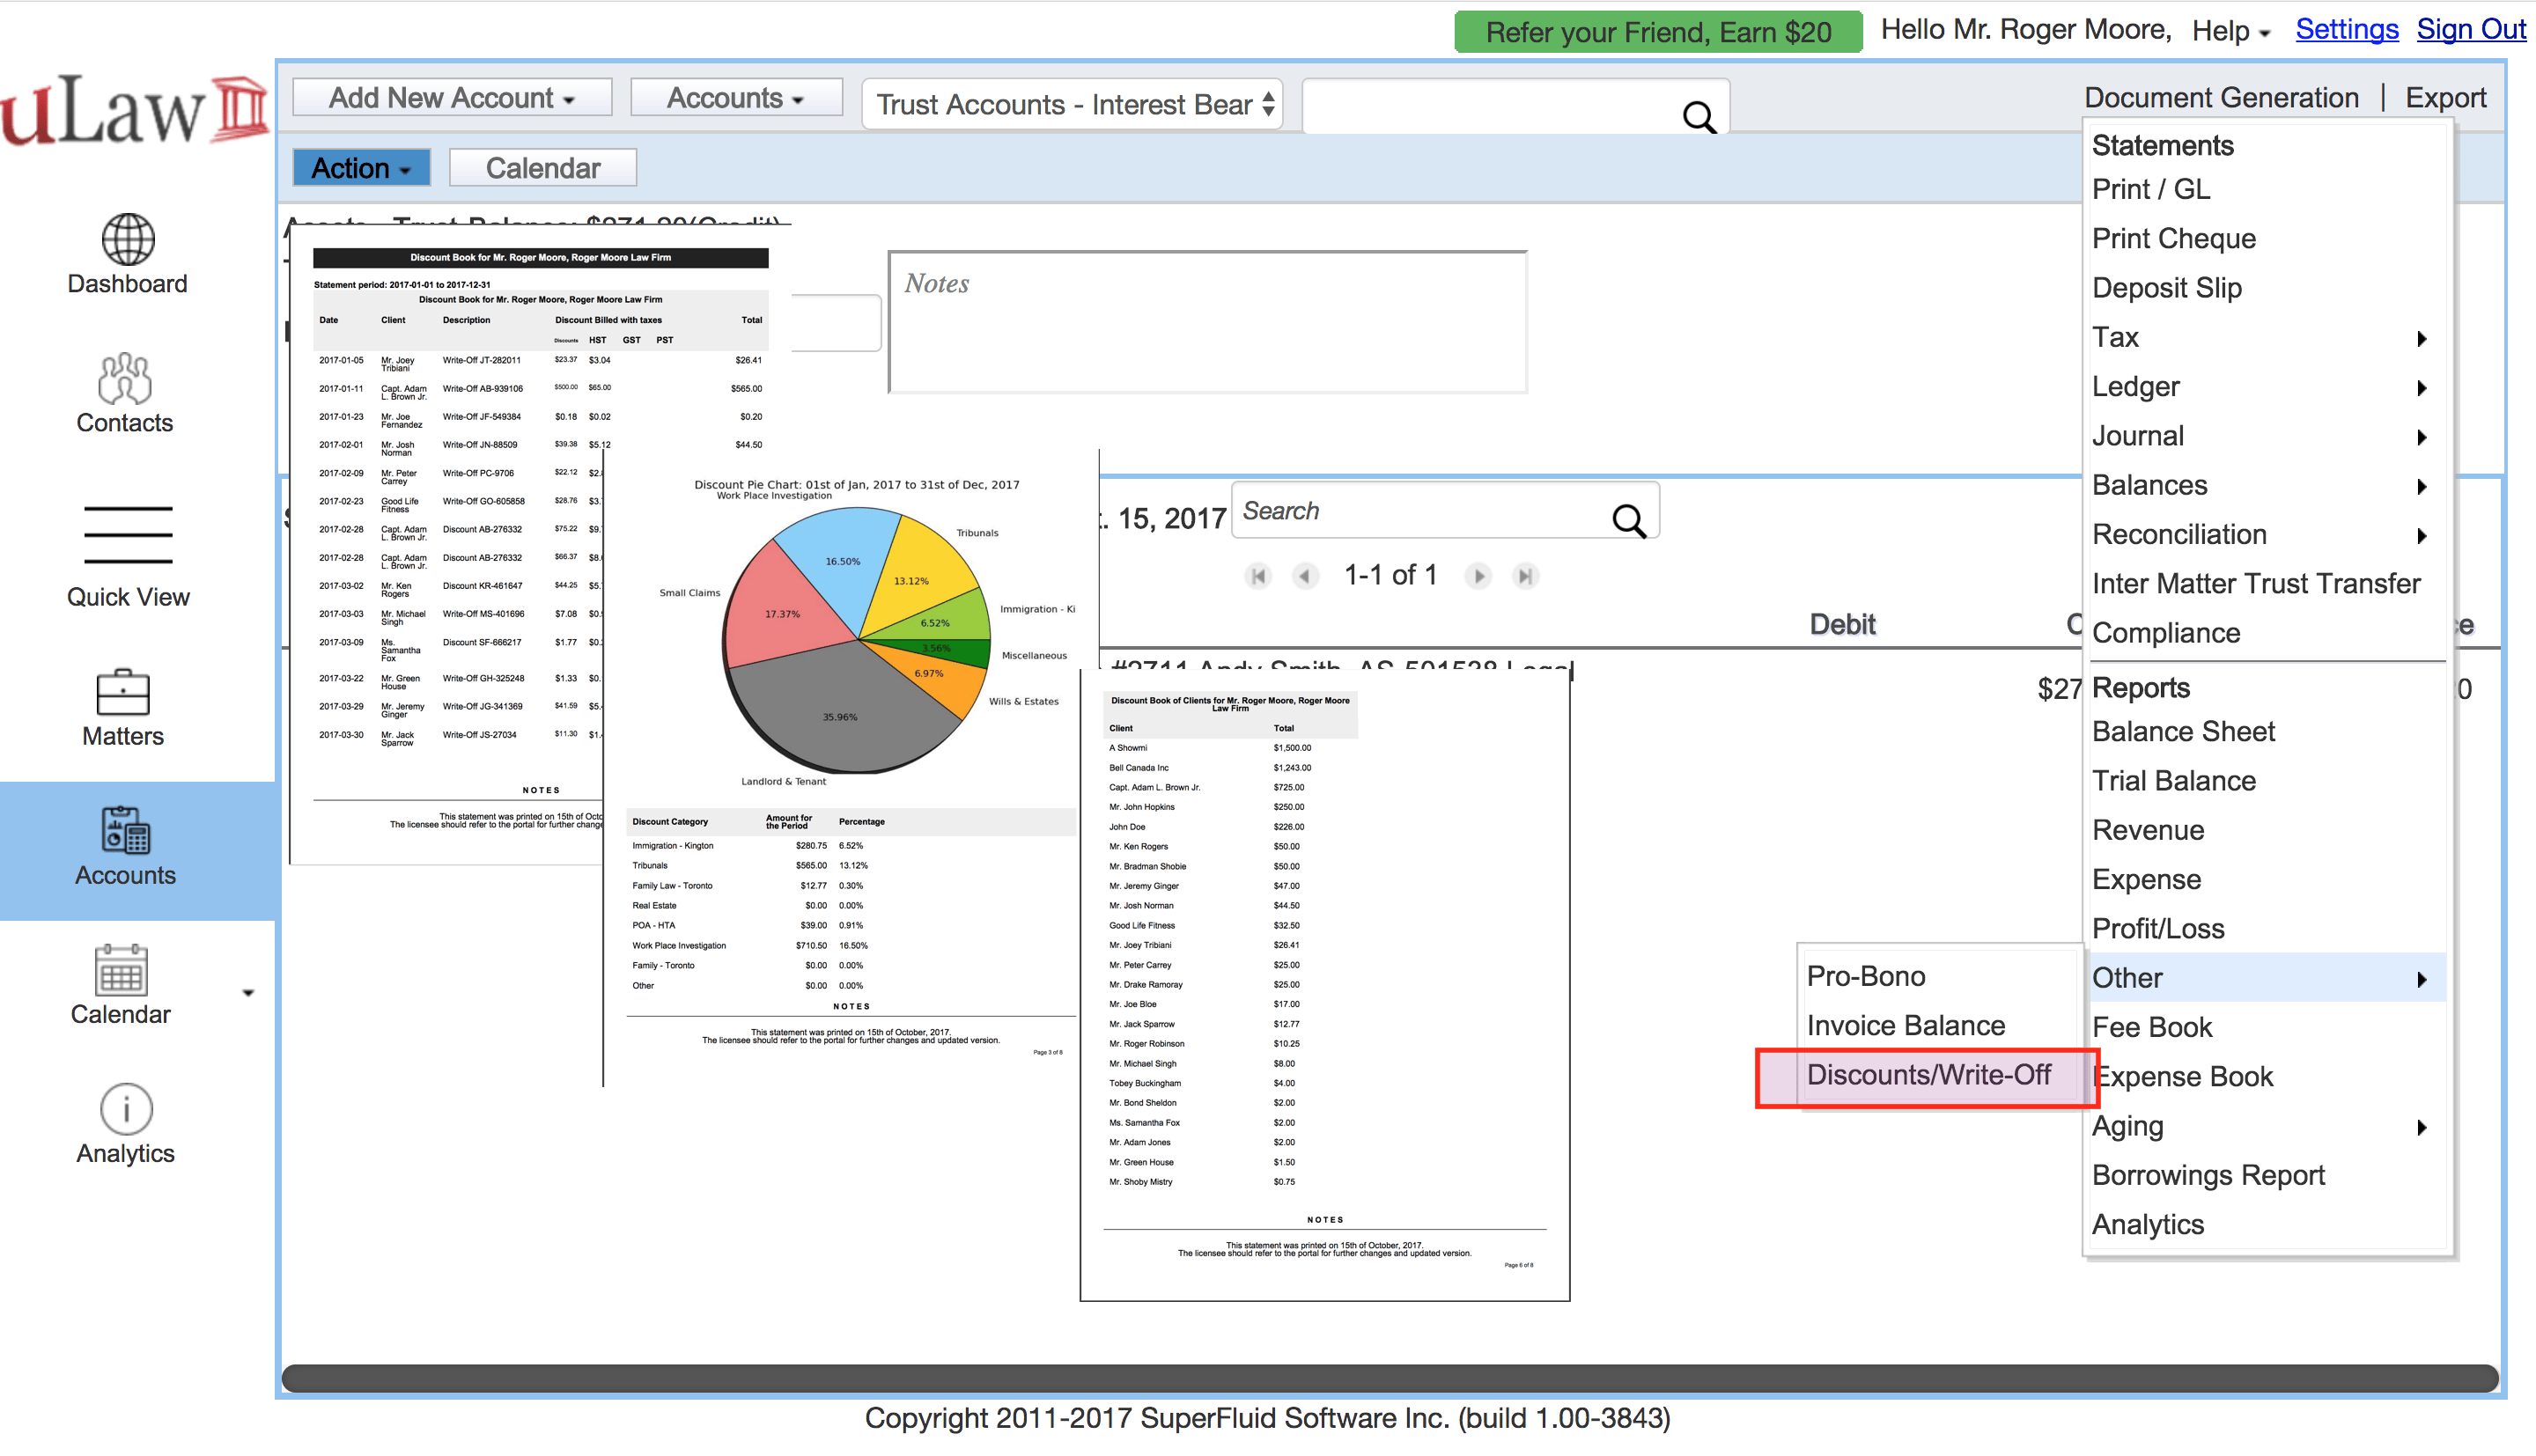Click the top search magnifier icon
2536x1456 pixels.
pyautogui.click(x=1699, y=117)
